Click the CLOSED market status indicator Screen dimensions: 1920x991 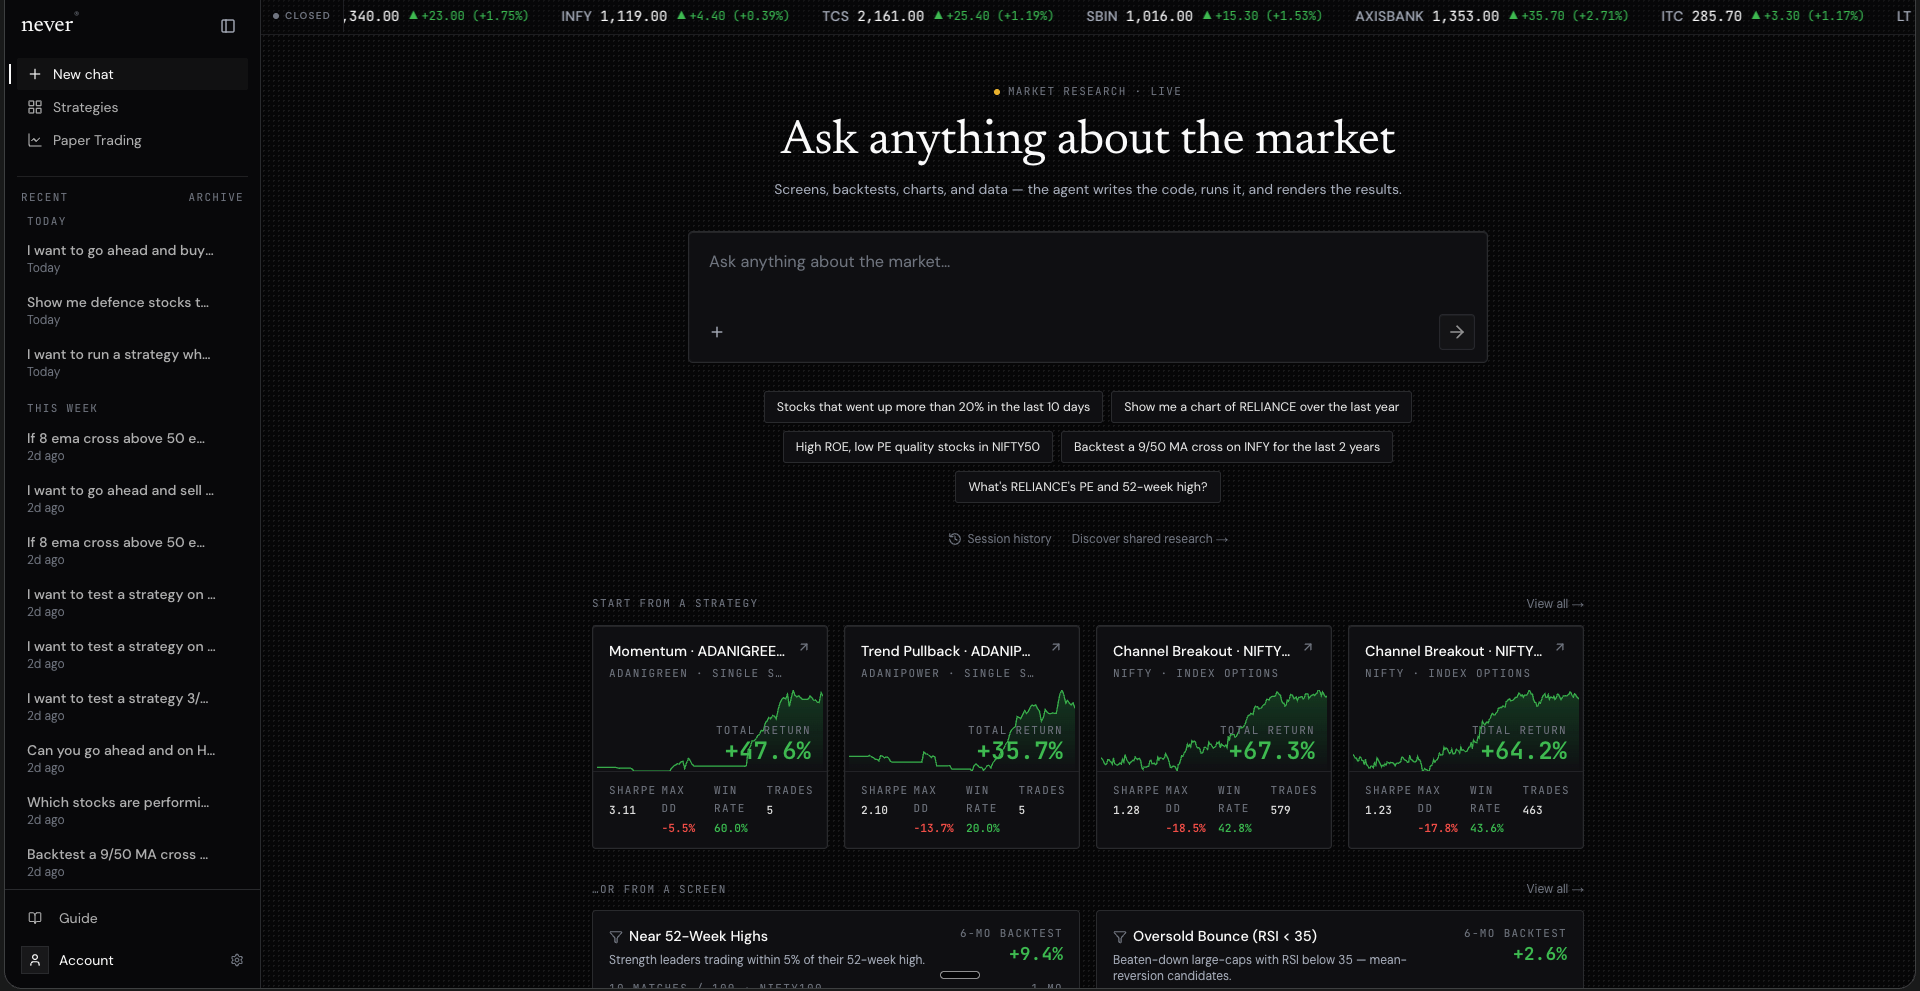[301, 16]
